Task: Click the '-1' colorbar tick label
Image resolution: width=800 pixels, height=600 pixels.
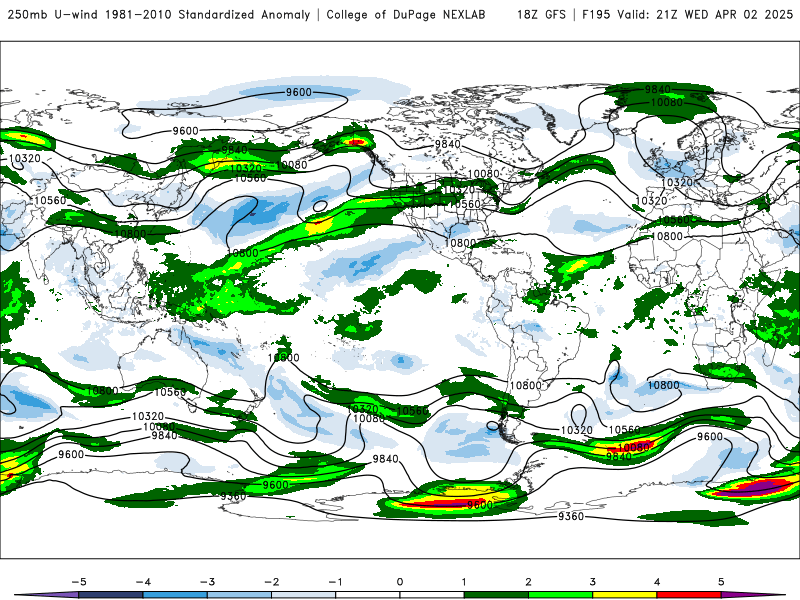Action: (x=335, y=582)
